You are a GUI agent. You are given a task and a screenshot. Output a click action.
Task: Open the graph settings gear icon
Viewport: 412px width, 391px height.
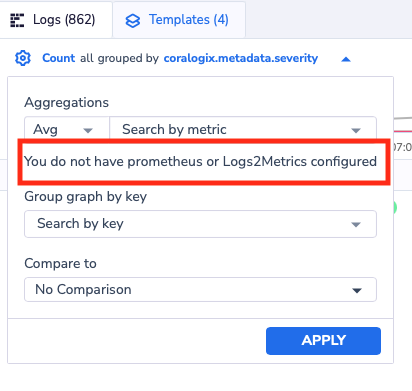[x=23, y=58]
